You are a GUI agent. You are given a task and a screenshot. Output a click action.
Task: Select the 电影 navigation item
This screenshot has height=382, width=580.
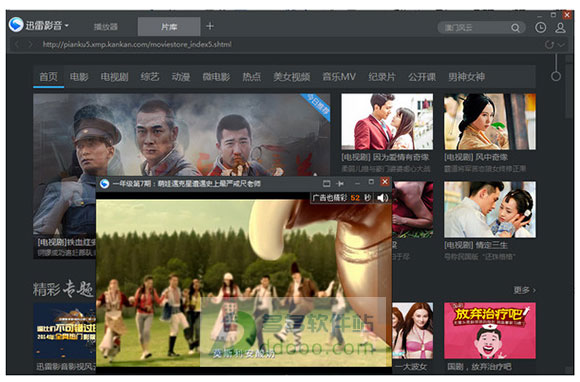click(x=79, y=77)
